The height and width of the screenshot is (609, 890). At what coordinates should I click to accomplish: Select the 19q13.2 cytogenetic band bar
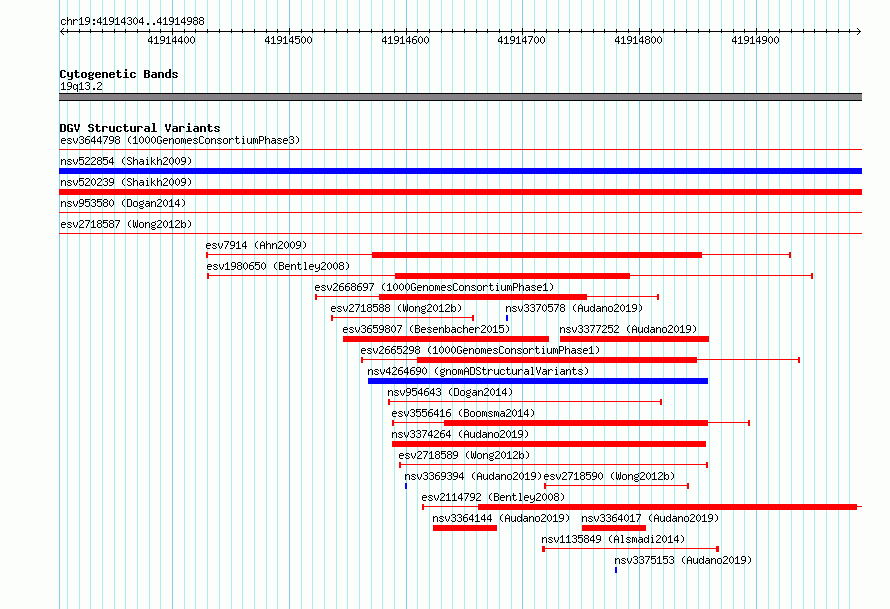460,97
